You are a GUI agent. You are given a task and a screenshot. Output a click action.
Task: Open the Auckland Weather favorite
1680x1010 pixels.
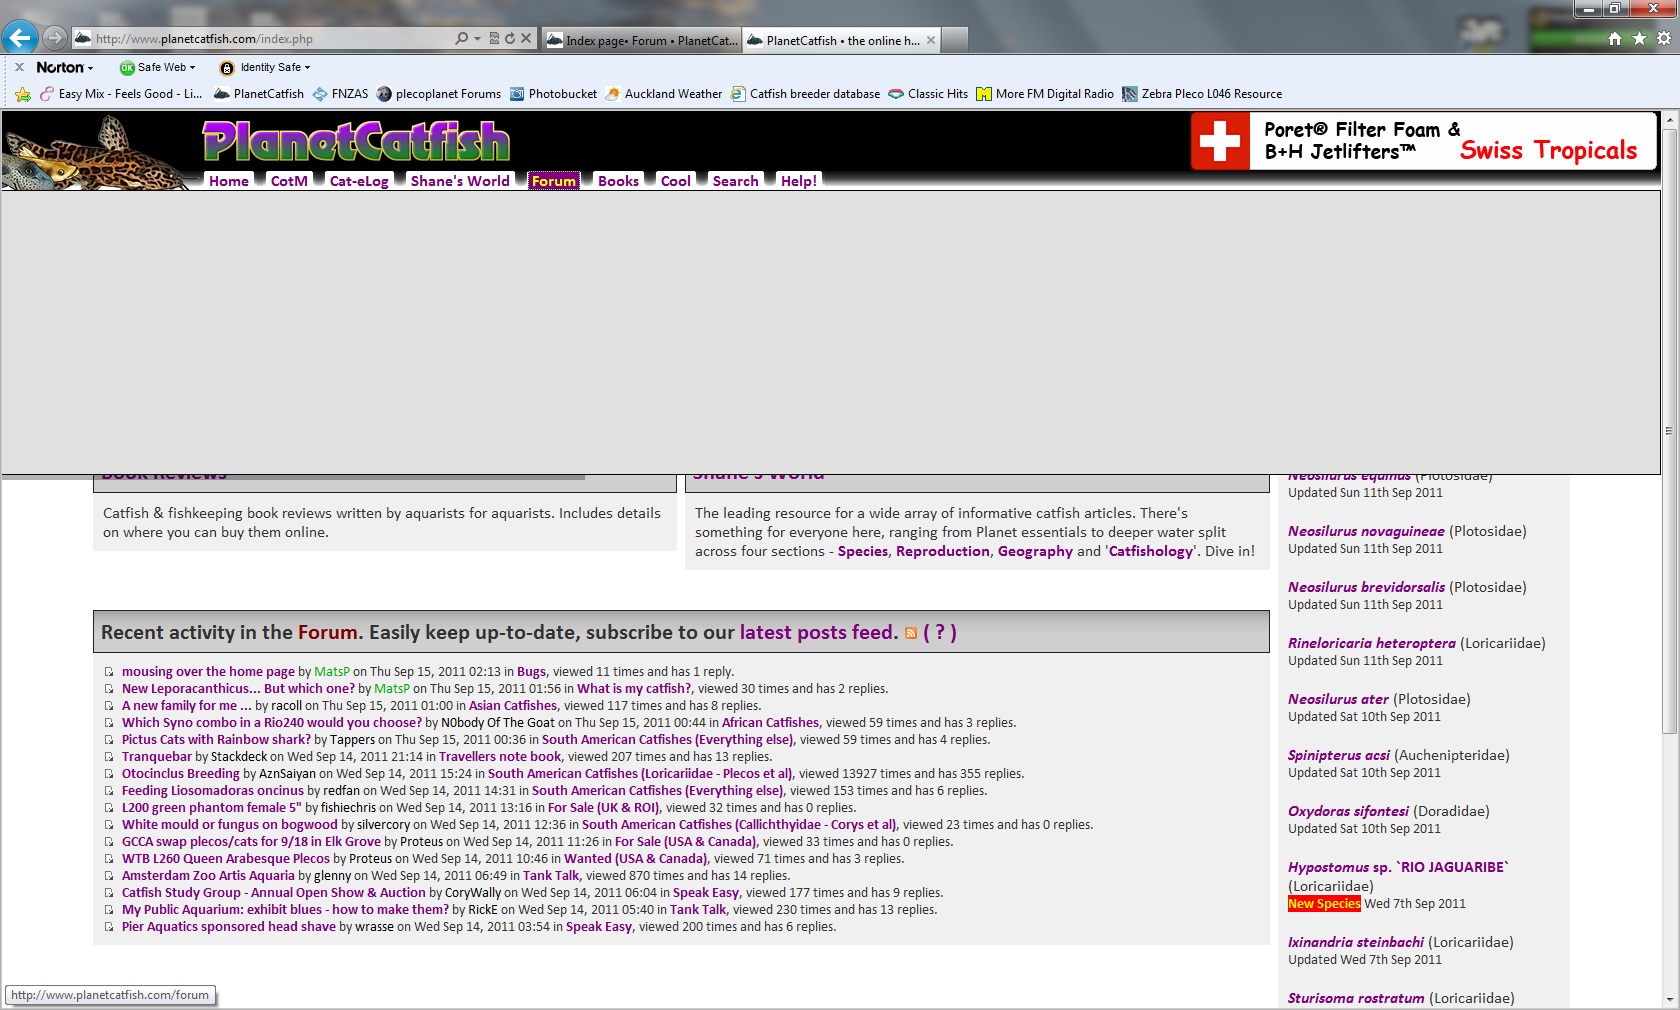(664, 94)
